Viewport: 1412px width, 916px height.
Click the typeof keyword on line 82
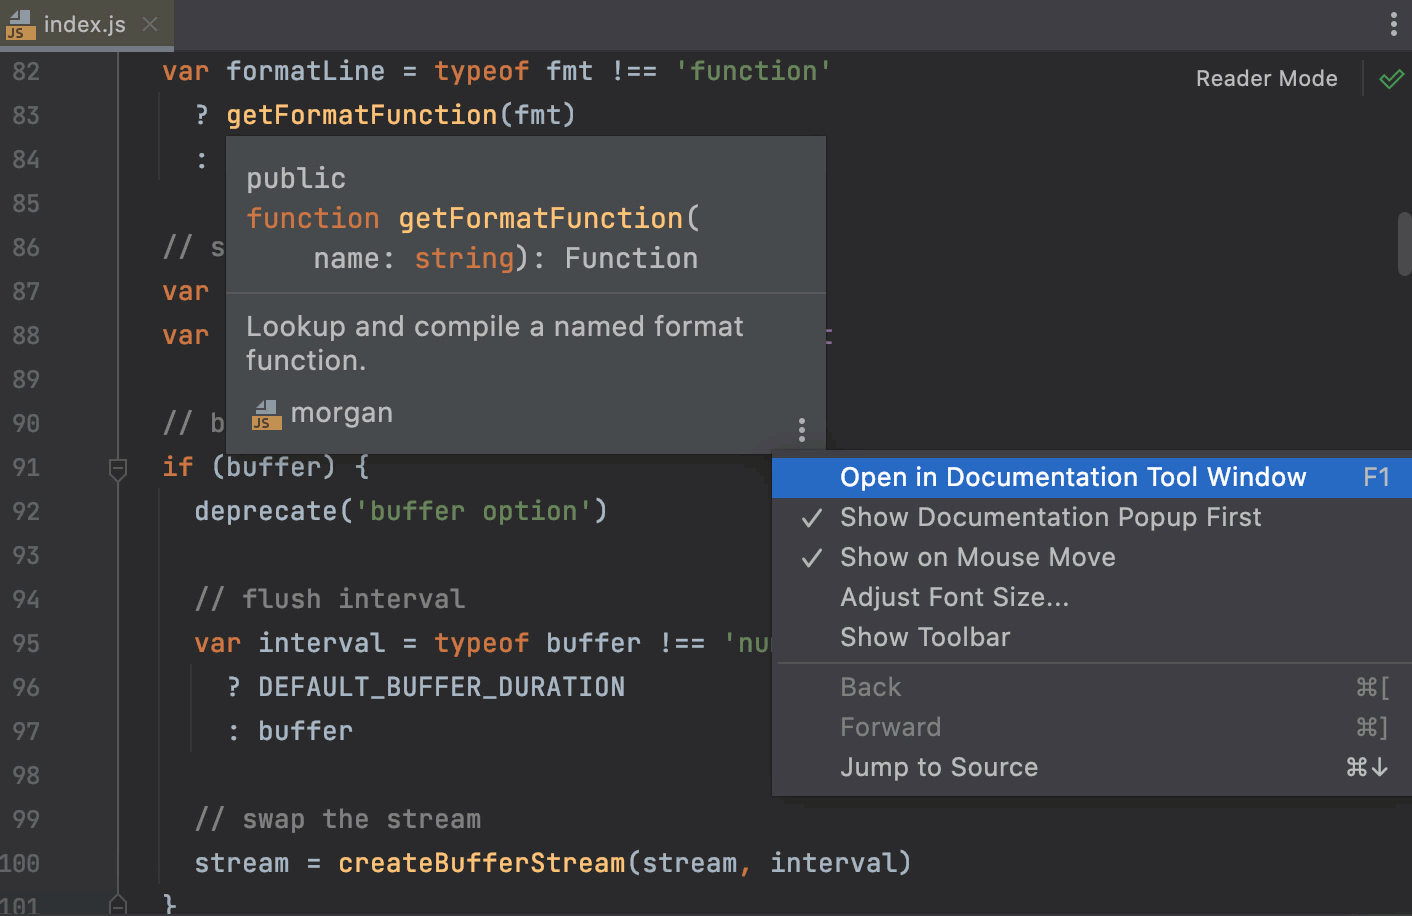click(x=482, y=71)
